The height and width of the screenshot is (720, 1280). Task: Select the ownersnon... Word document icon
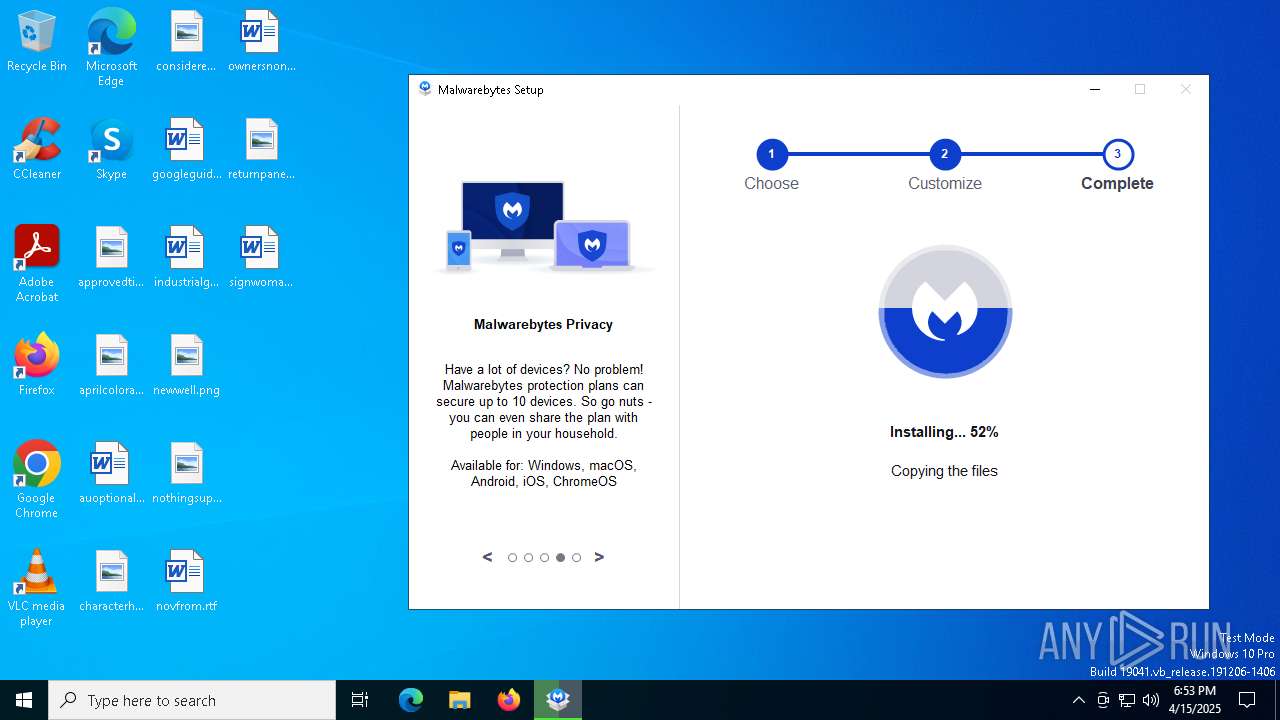261,41
